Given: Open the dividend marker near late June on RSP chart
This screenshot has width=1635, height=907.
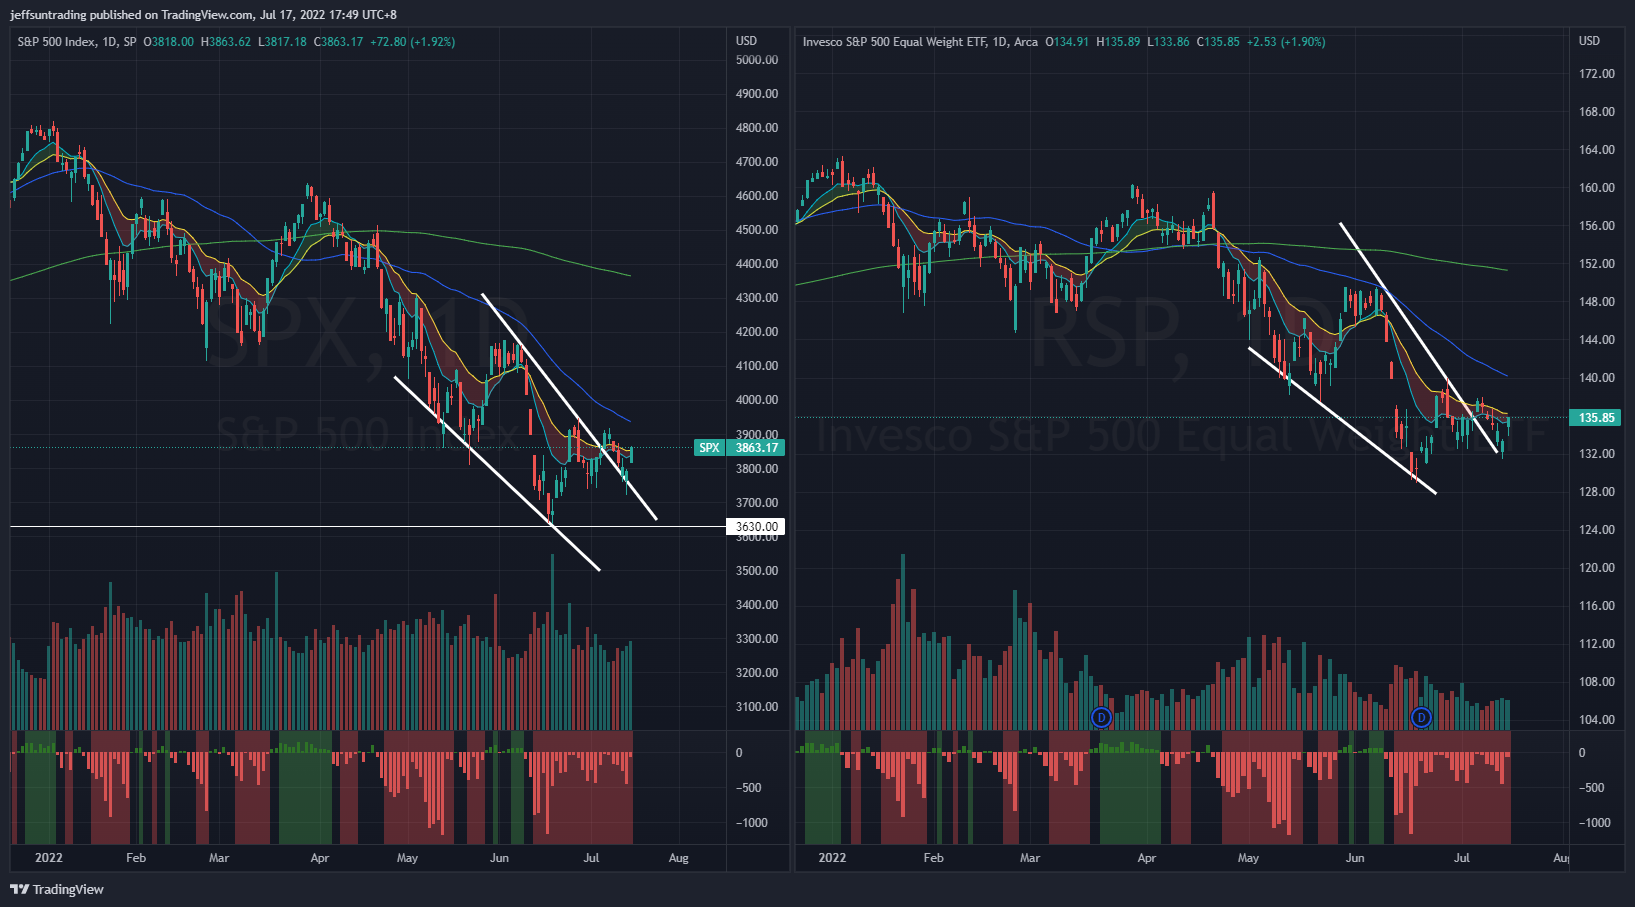Looking at the screenshot, I should [1421, 717].
